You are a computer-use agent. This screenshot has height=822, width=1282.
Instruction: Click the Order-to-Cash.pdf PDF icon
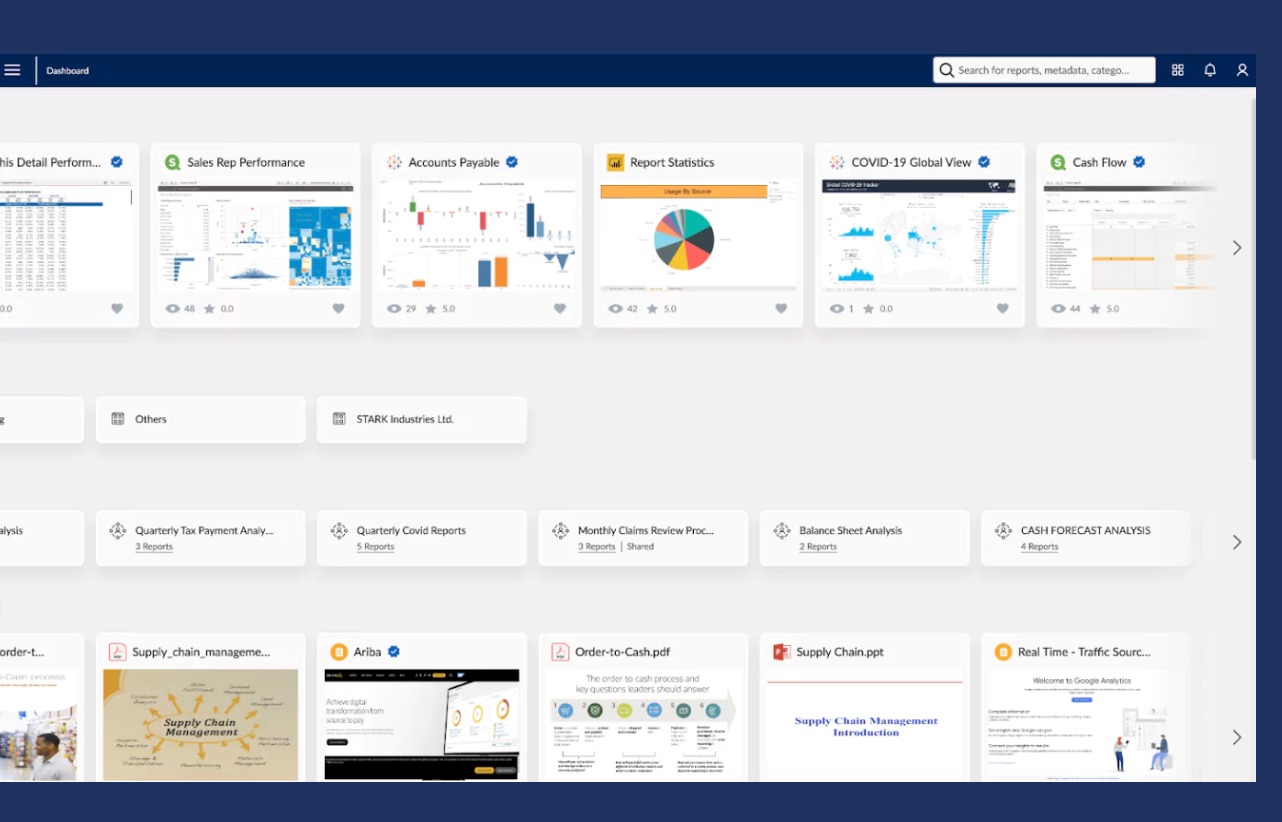tap(560, 652)
